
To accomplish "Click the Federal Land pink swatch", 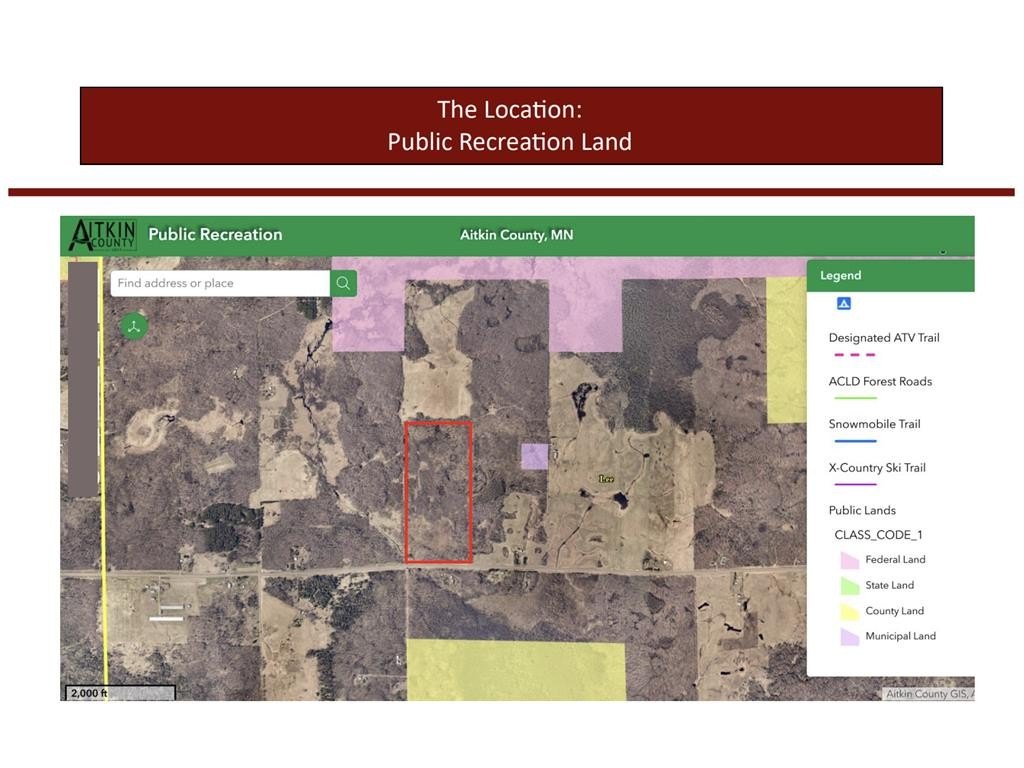I will click(x=849, y=560).
